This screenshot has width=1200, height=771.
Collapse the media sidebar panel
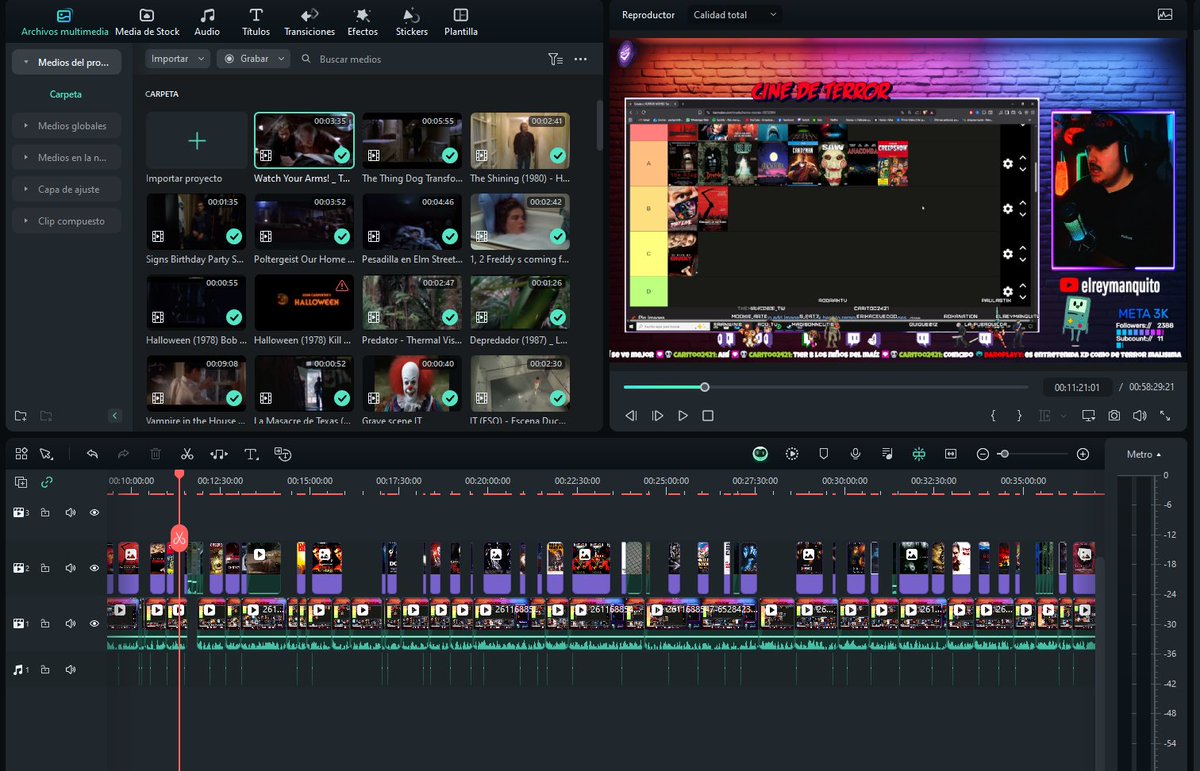(114, 416)
